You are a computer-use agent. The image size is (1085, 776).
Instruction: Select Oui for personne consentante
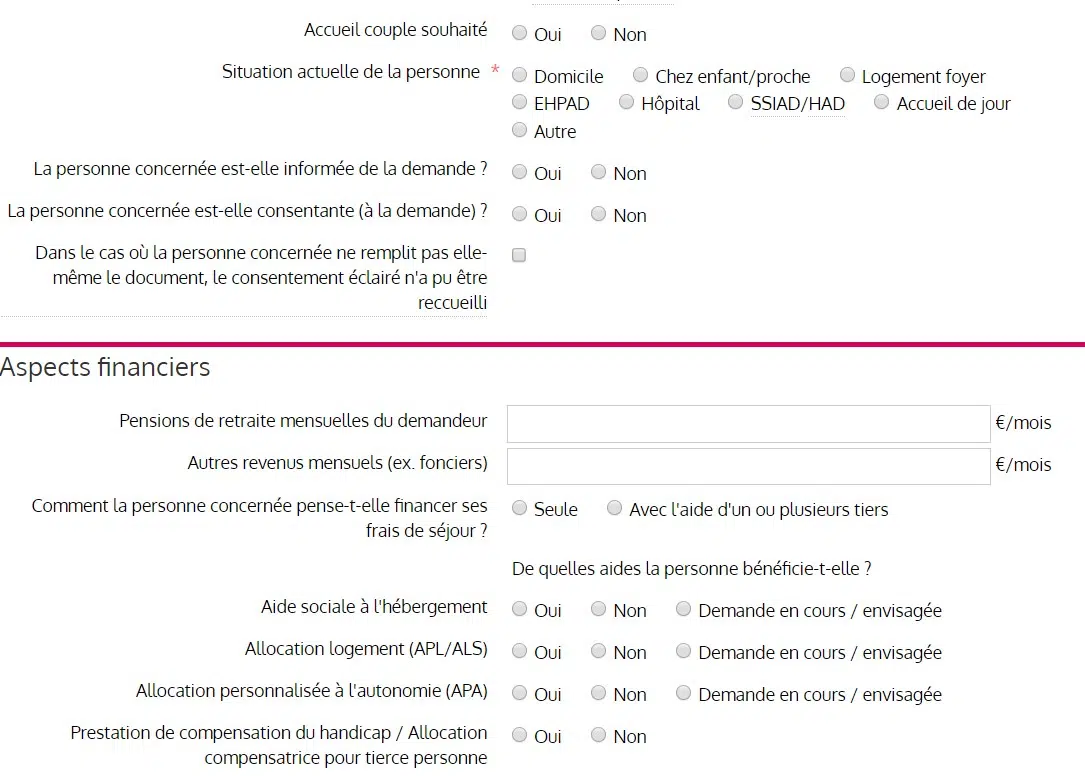(x=520, y=214)
